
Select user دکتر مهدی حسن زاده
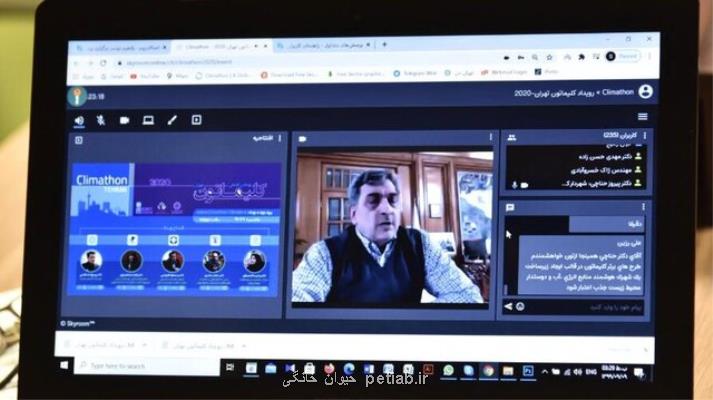coord(610,157)
